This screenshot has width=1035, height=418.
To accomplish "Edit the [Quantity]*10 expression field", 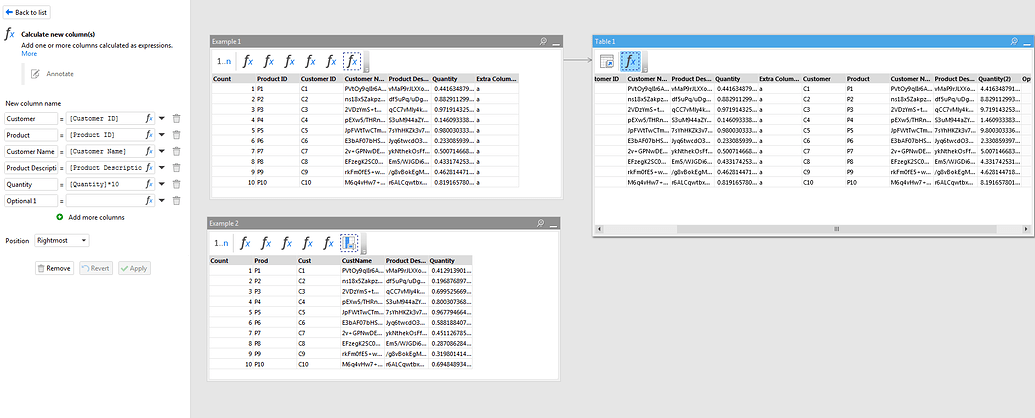I will tap(106, 184).
